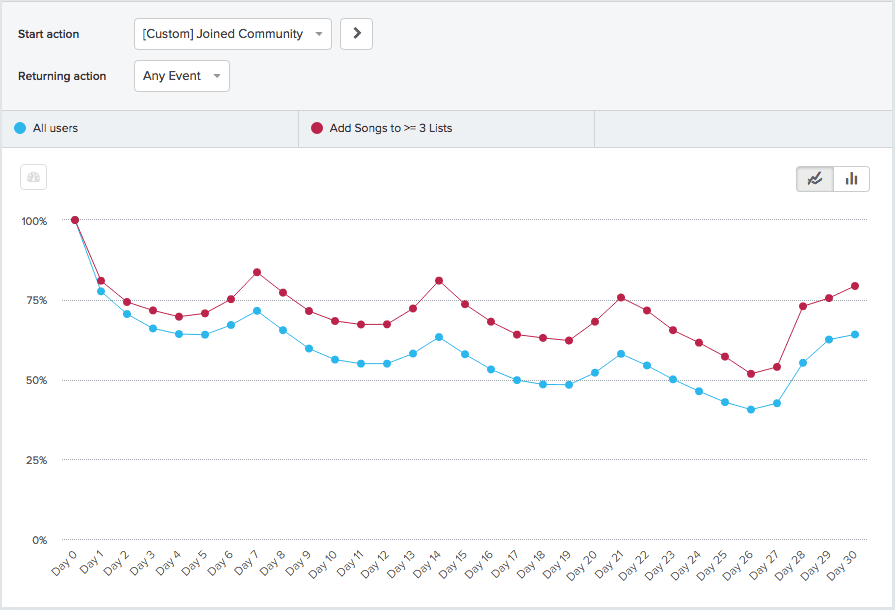Click the blue data point on Day 19
The image size is (895, 610).
(x=569, y=384)
